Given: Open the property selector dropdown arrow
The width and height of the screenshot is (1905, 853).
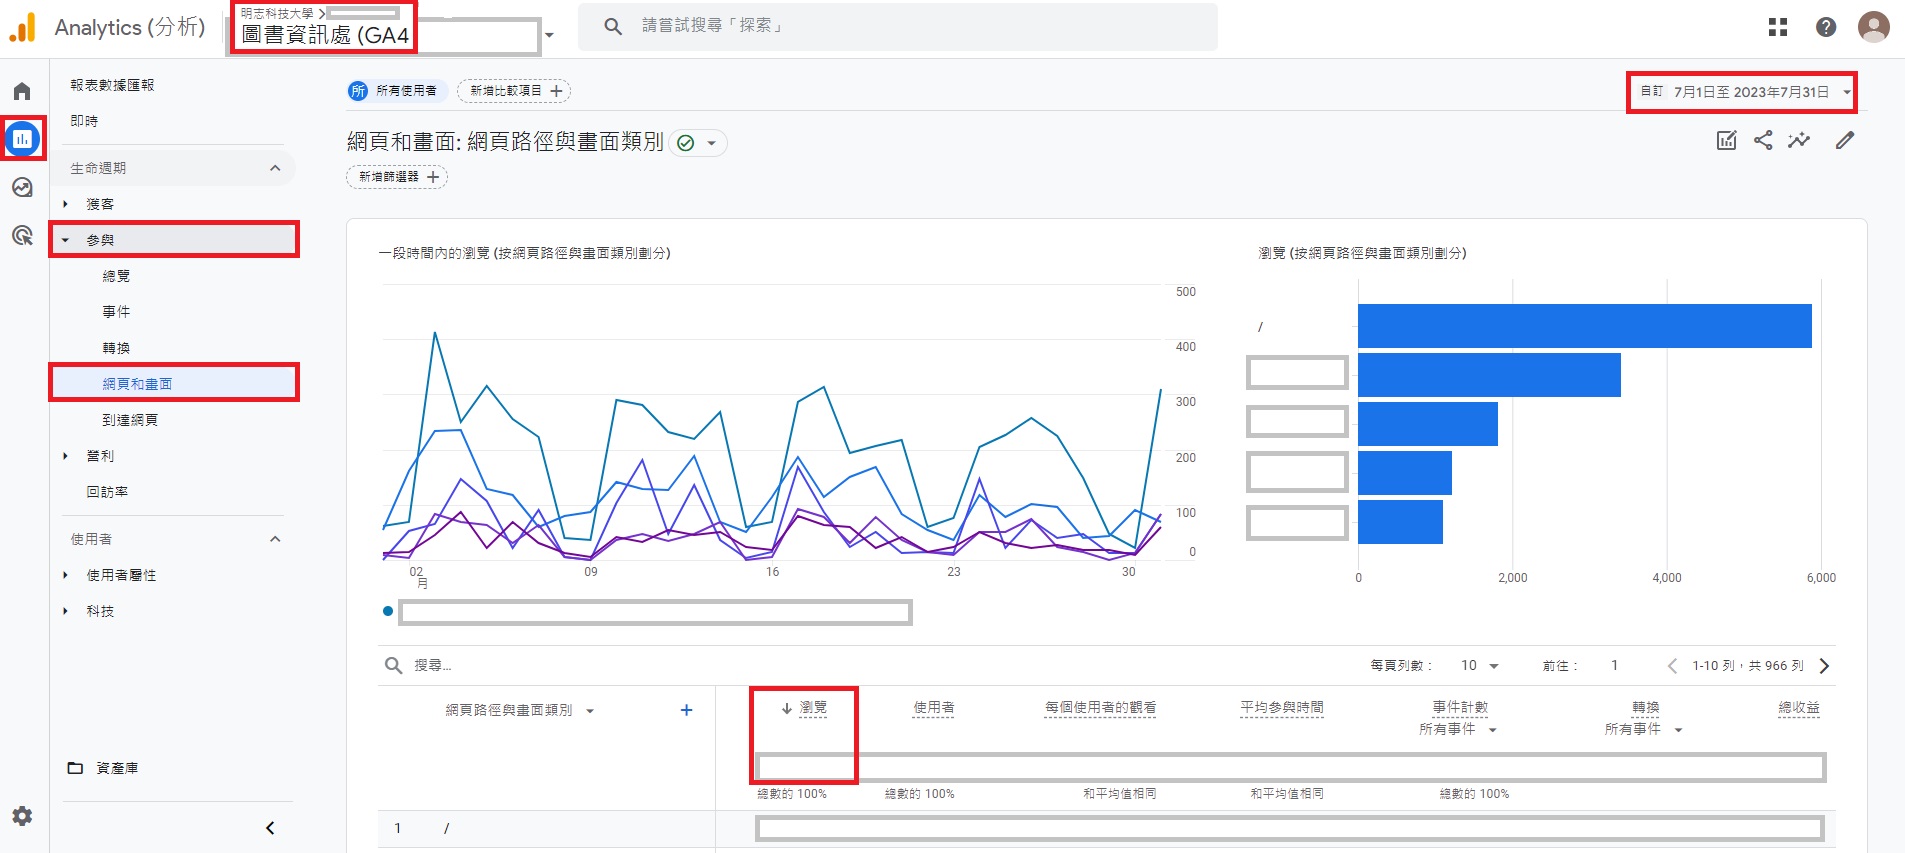Looking at the screenshot, I should 549,35.
